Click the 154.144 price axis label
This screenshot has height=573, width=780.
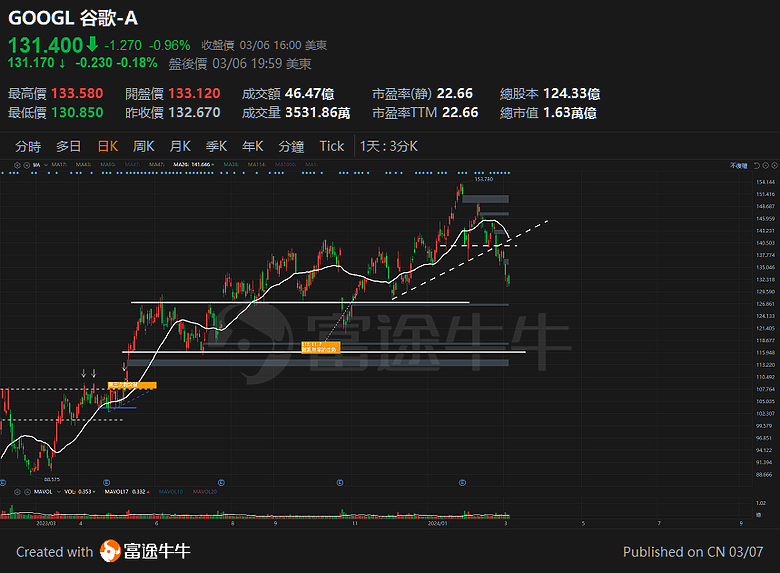tap(765, 182)
